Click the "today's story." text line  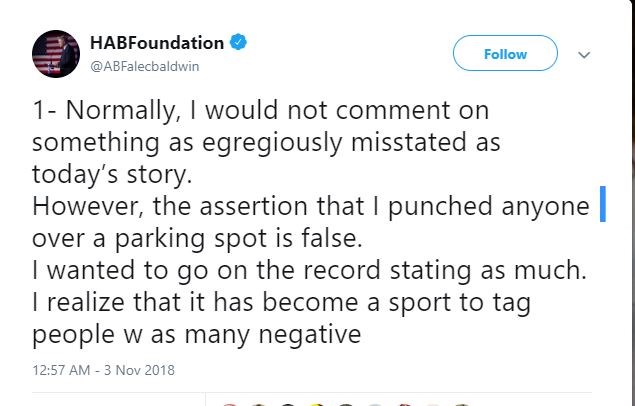coord(109,176)
